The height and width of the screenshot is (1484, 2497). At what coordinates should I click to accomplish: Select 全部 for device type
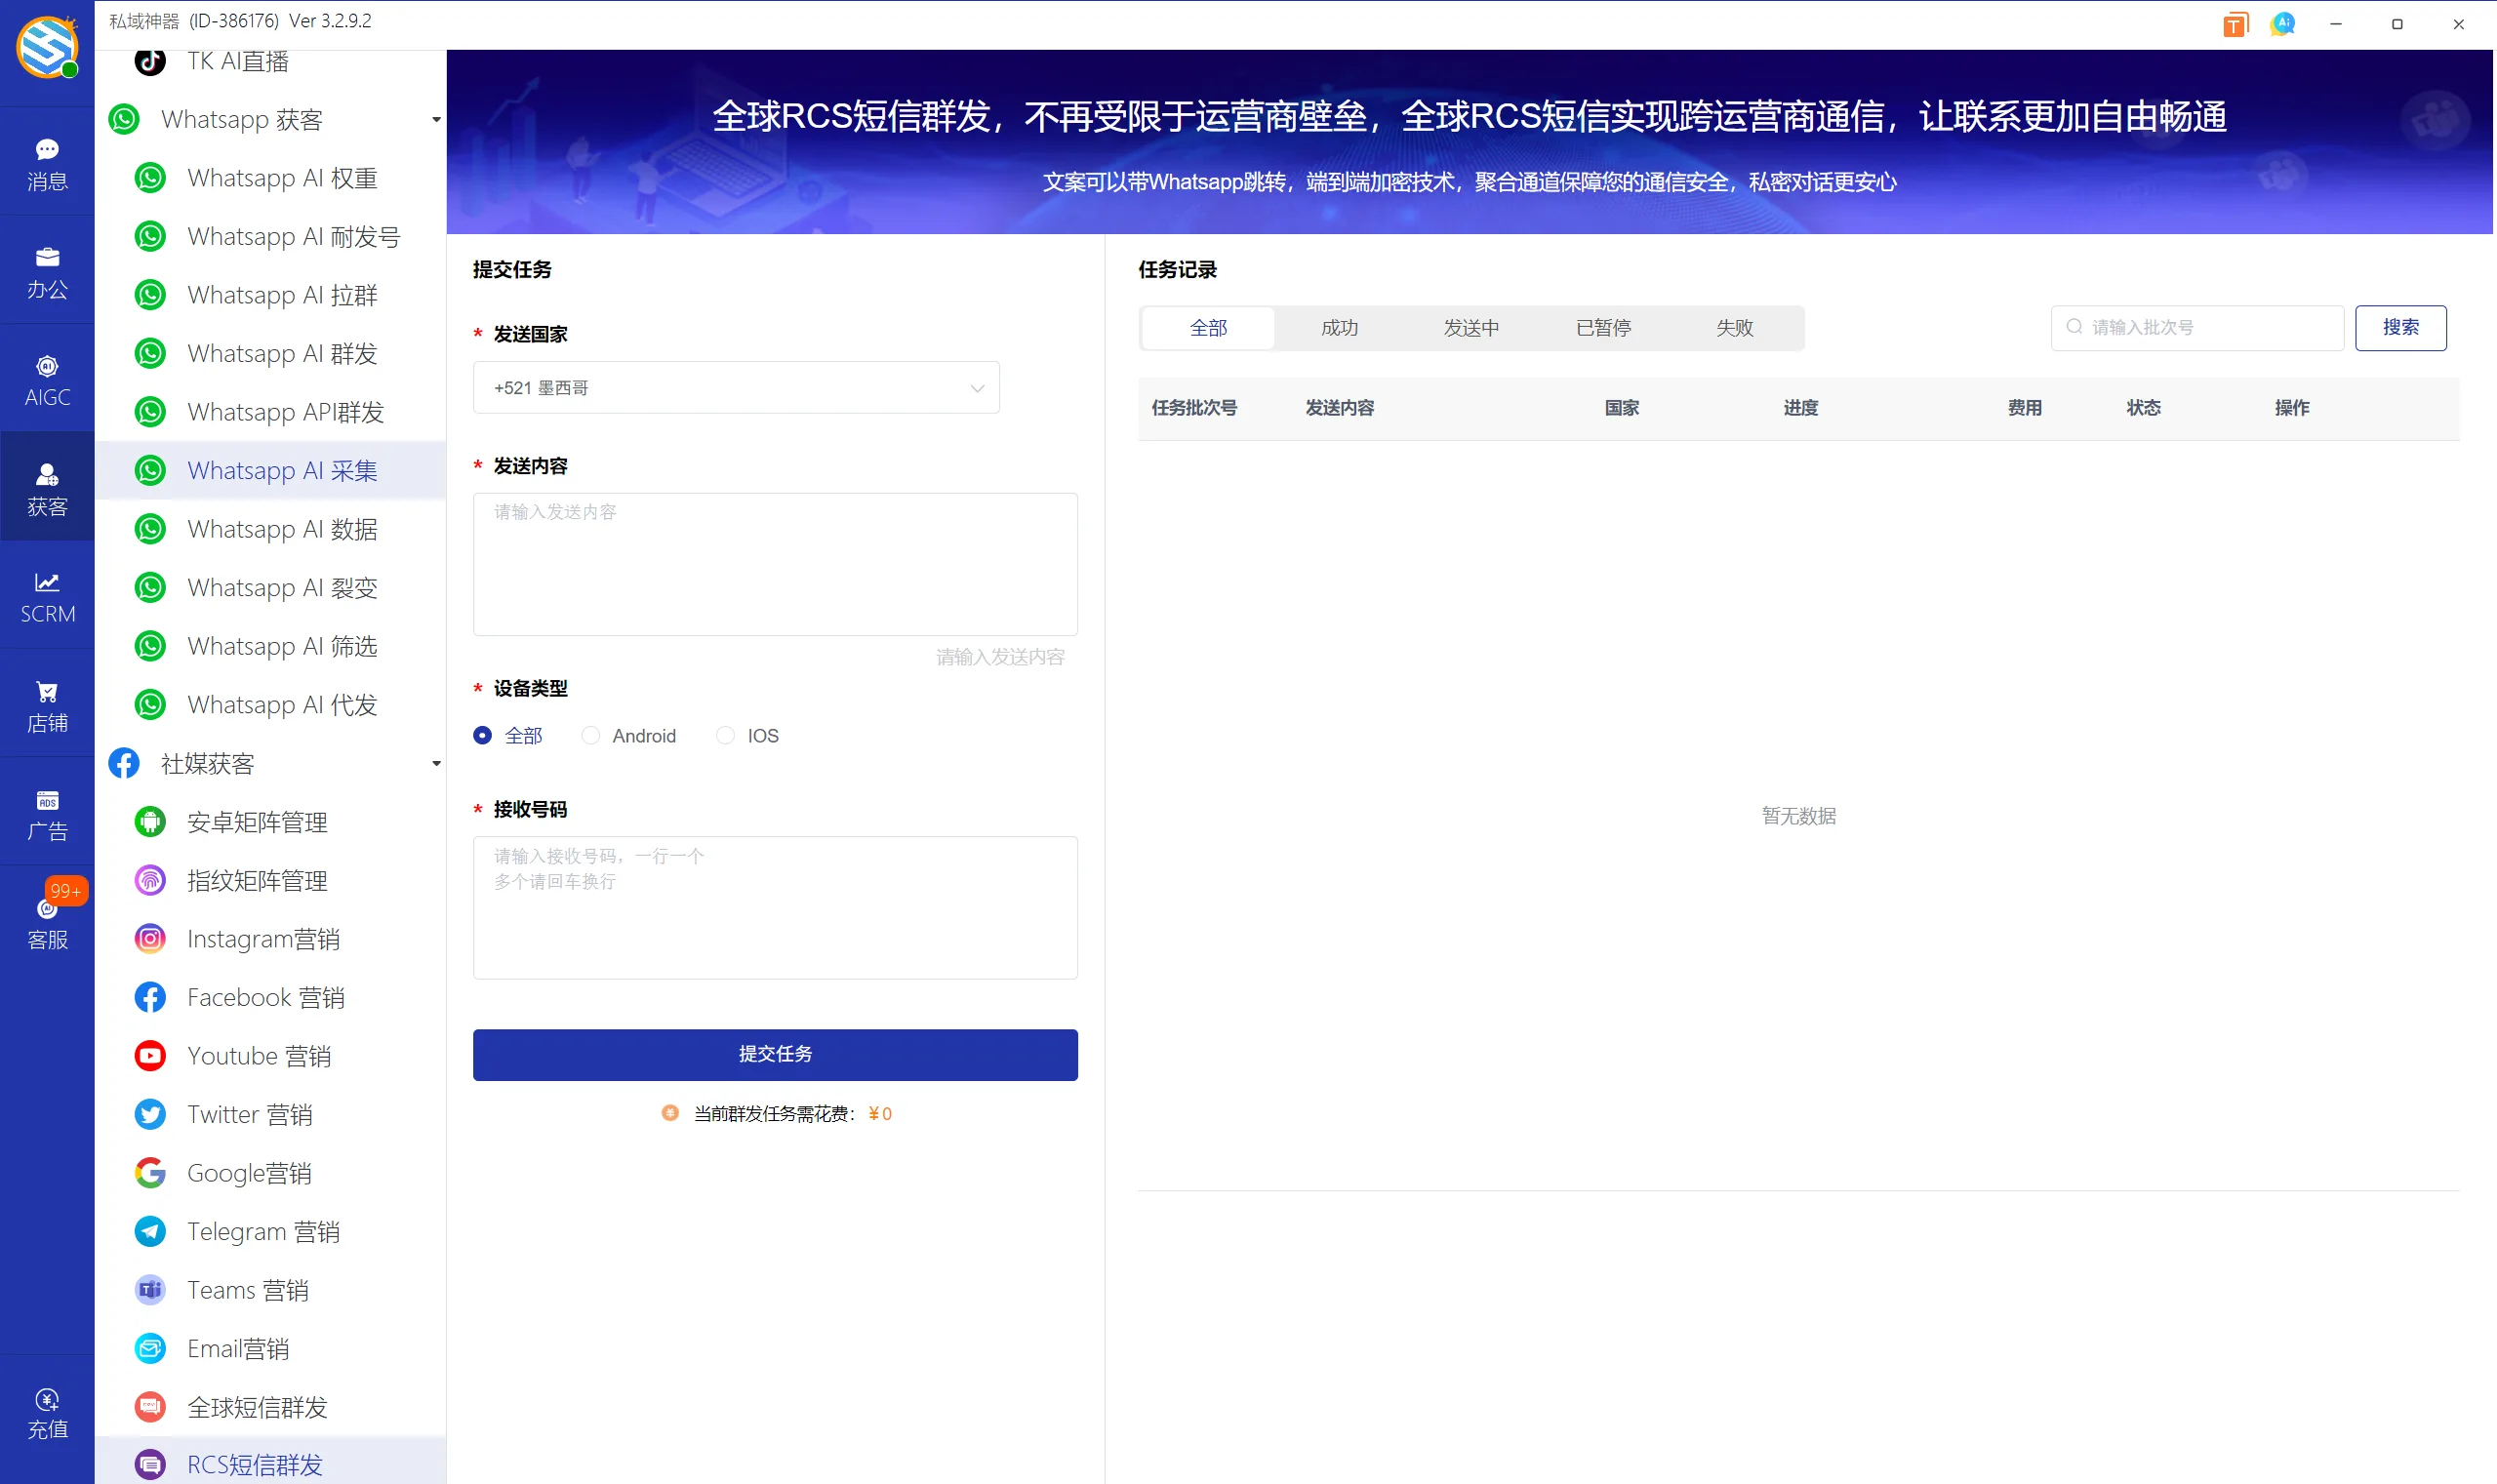pos(483,735)
